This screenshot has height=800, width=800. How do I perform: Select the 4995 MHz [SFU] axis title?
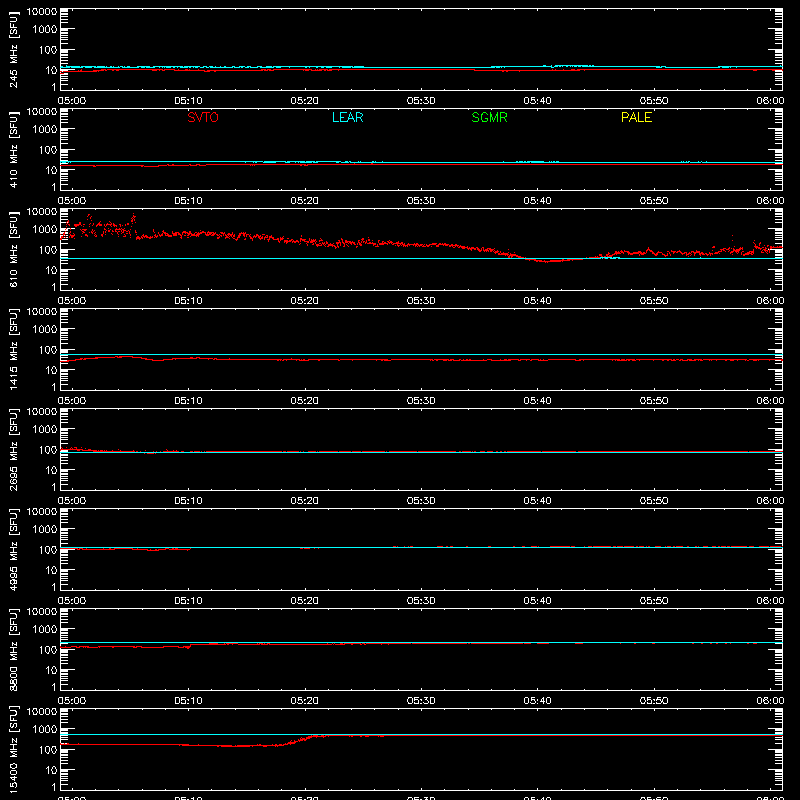click(13, 549)
